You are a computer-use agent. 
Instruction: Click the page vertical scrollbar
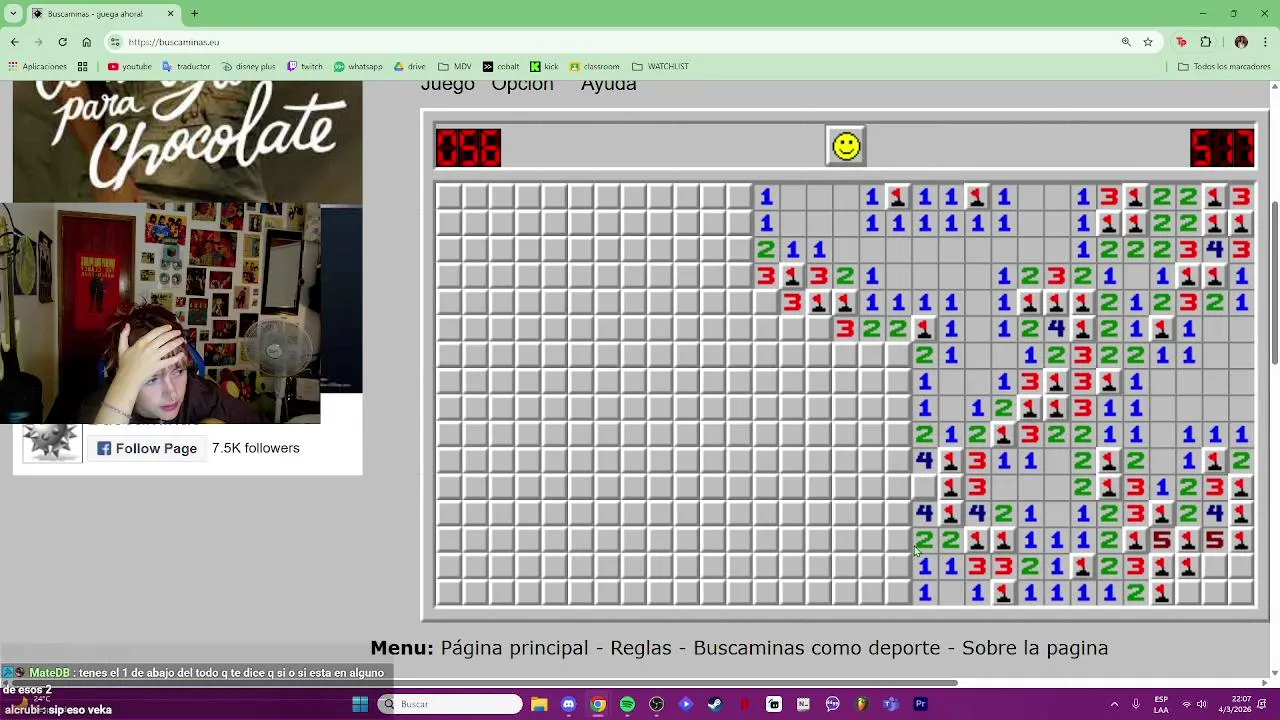coord(1274,285)
